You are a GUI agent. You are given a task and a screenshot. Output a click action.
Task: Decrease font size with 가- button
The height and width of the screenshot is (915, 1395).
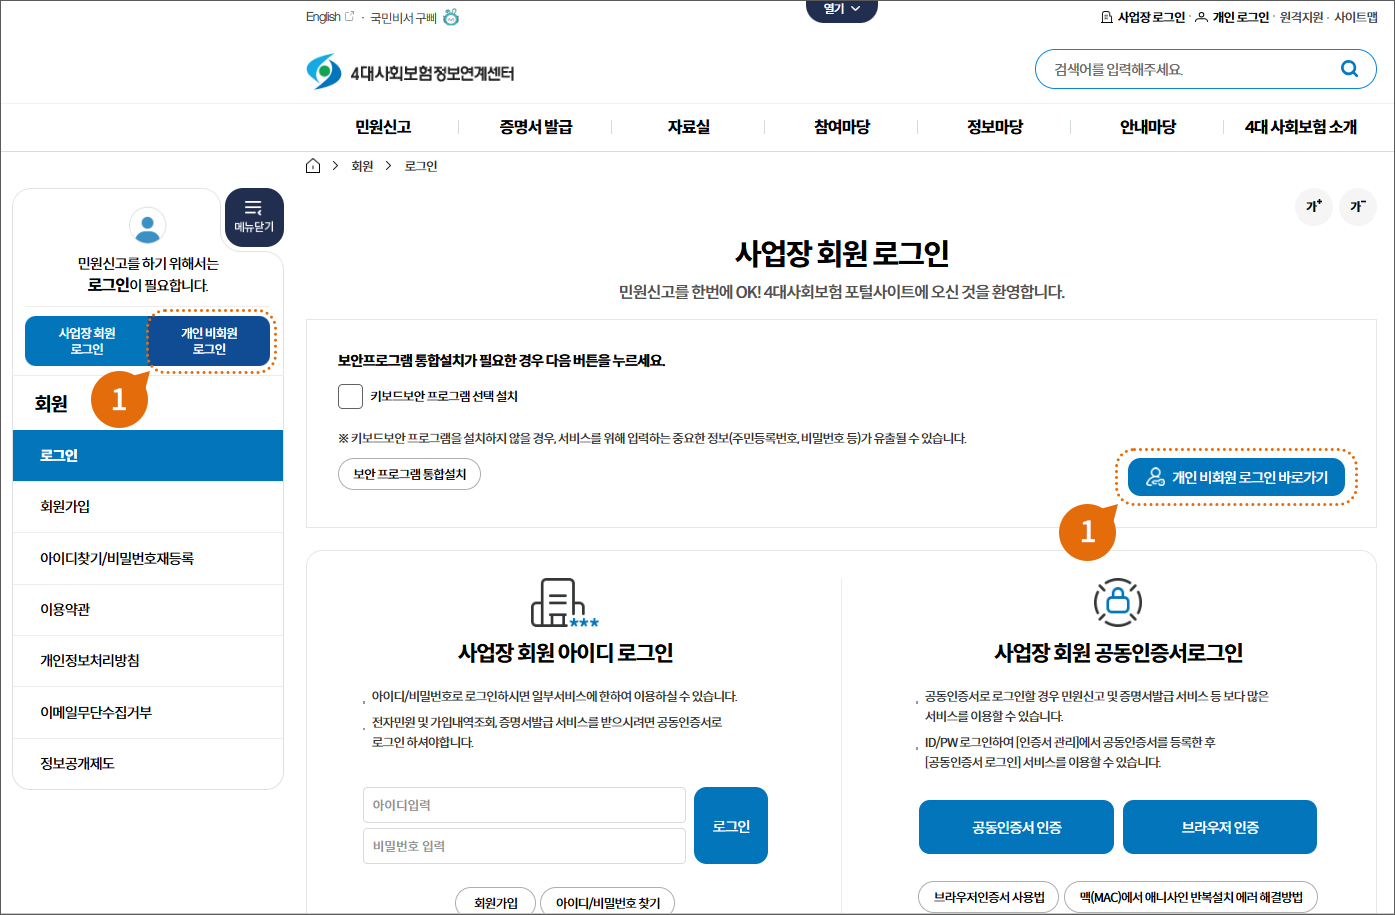[1358, 207]
